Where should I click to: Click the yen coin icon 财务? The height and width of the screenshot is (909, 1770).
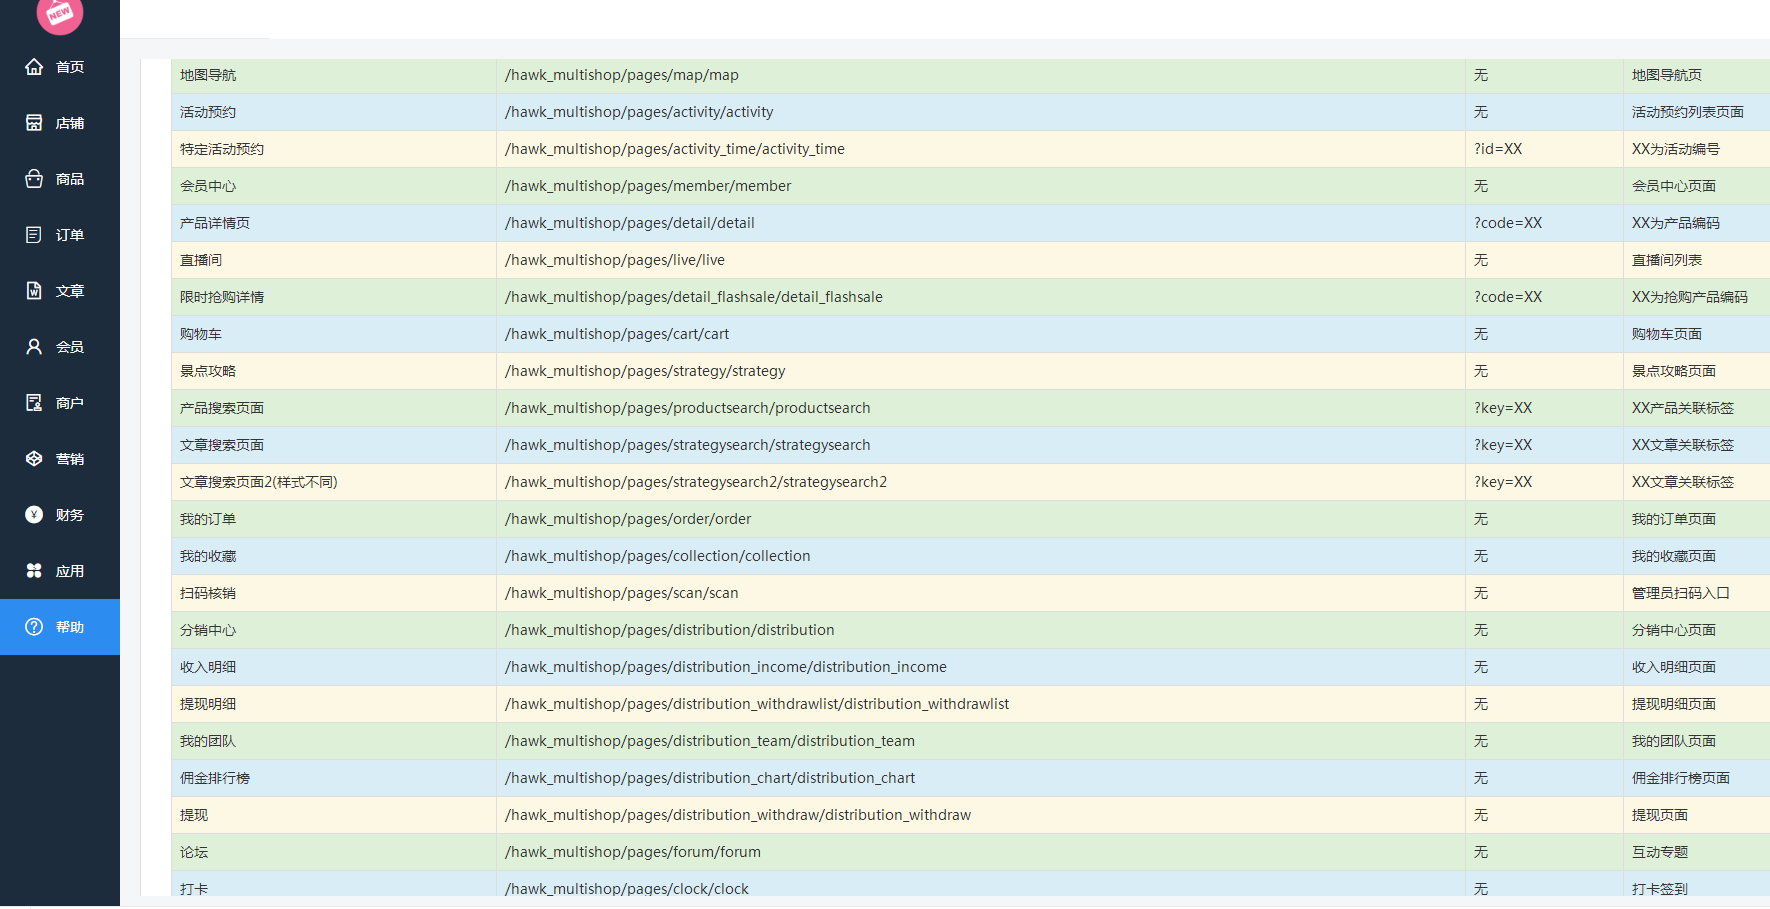[x=34, y=515]
